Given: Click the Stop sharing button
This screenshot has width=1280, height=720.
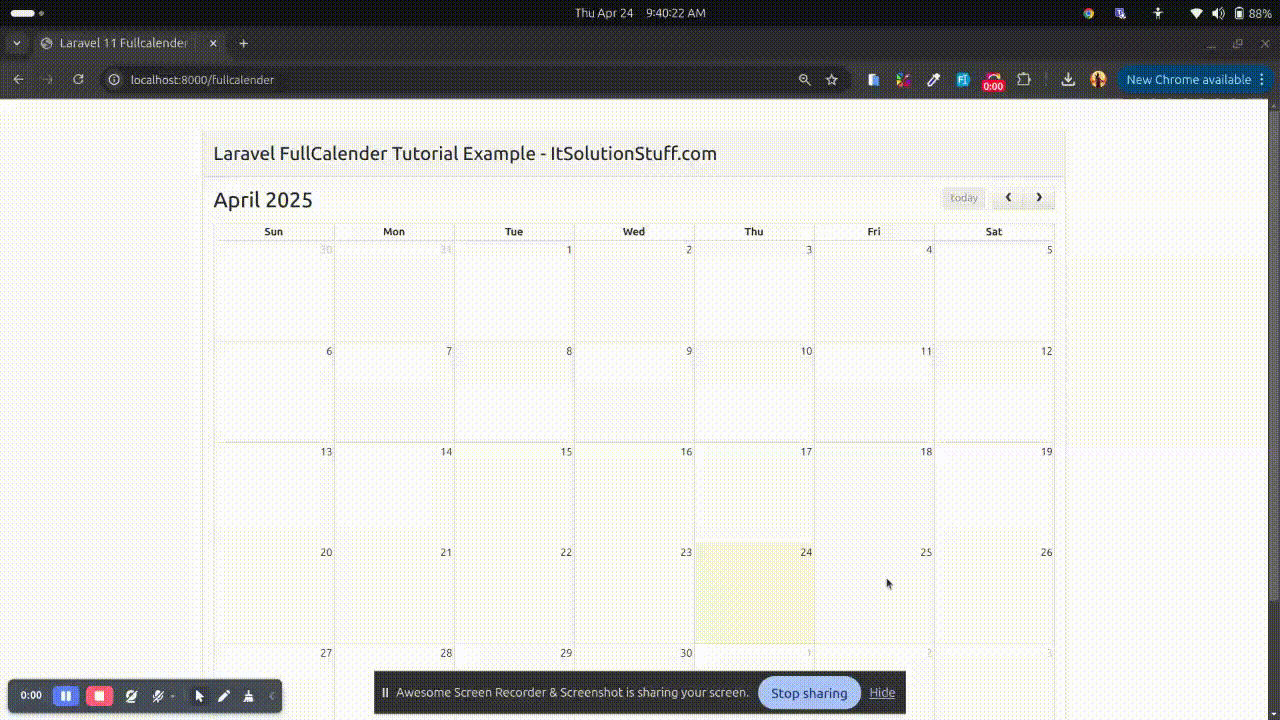Looking at the screenshot, I should tap(809, 693).
